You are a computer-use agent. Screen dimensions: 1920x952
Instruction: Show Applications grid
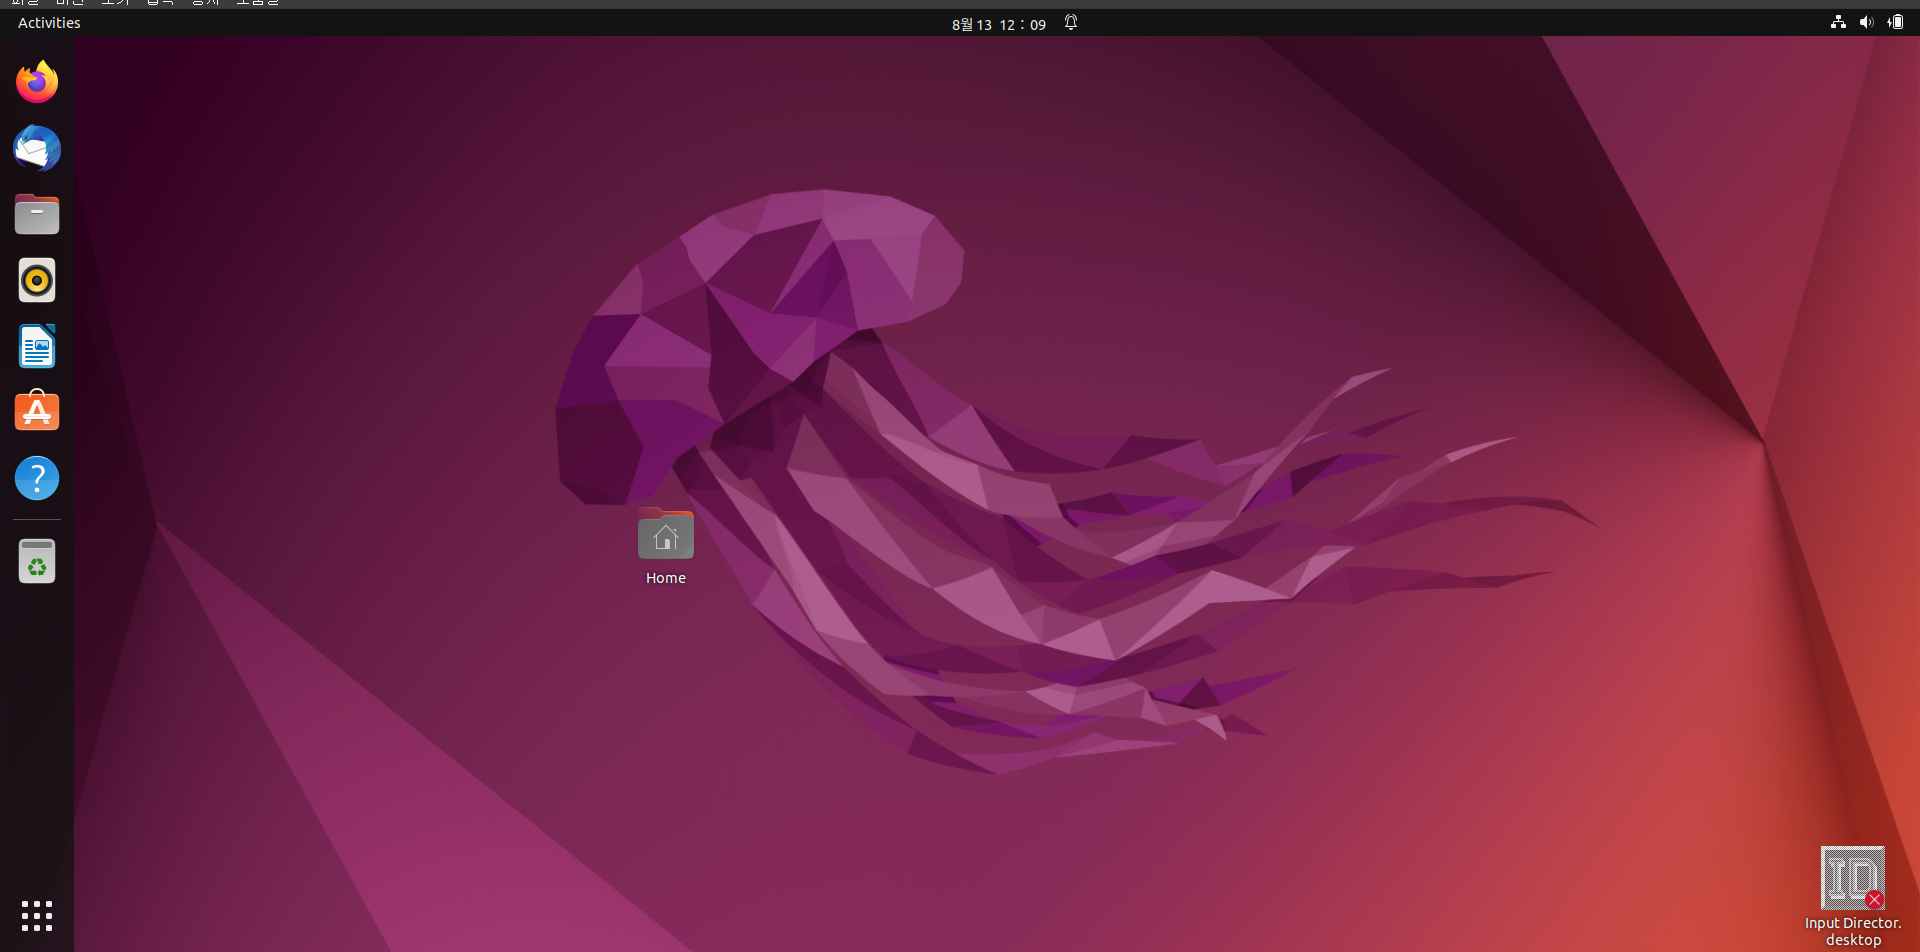pos(37,916)
